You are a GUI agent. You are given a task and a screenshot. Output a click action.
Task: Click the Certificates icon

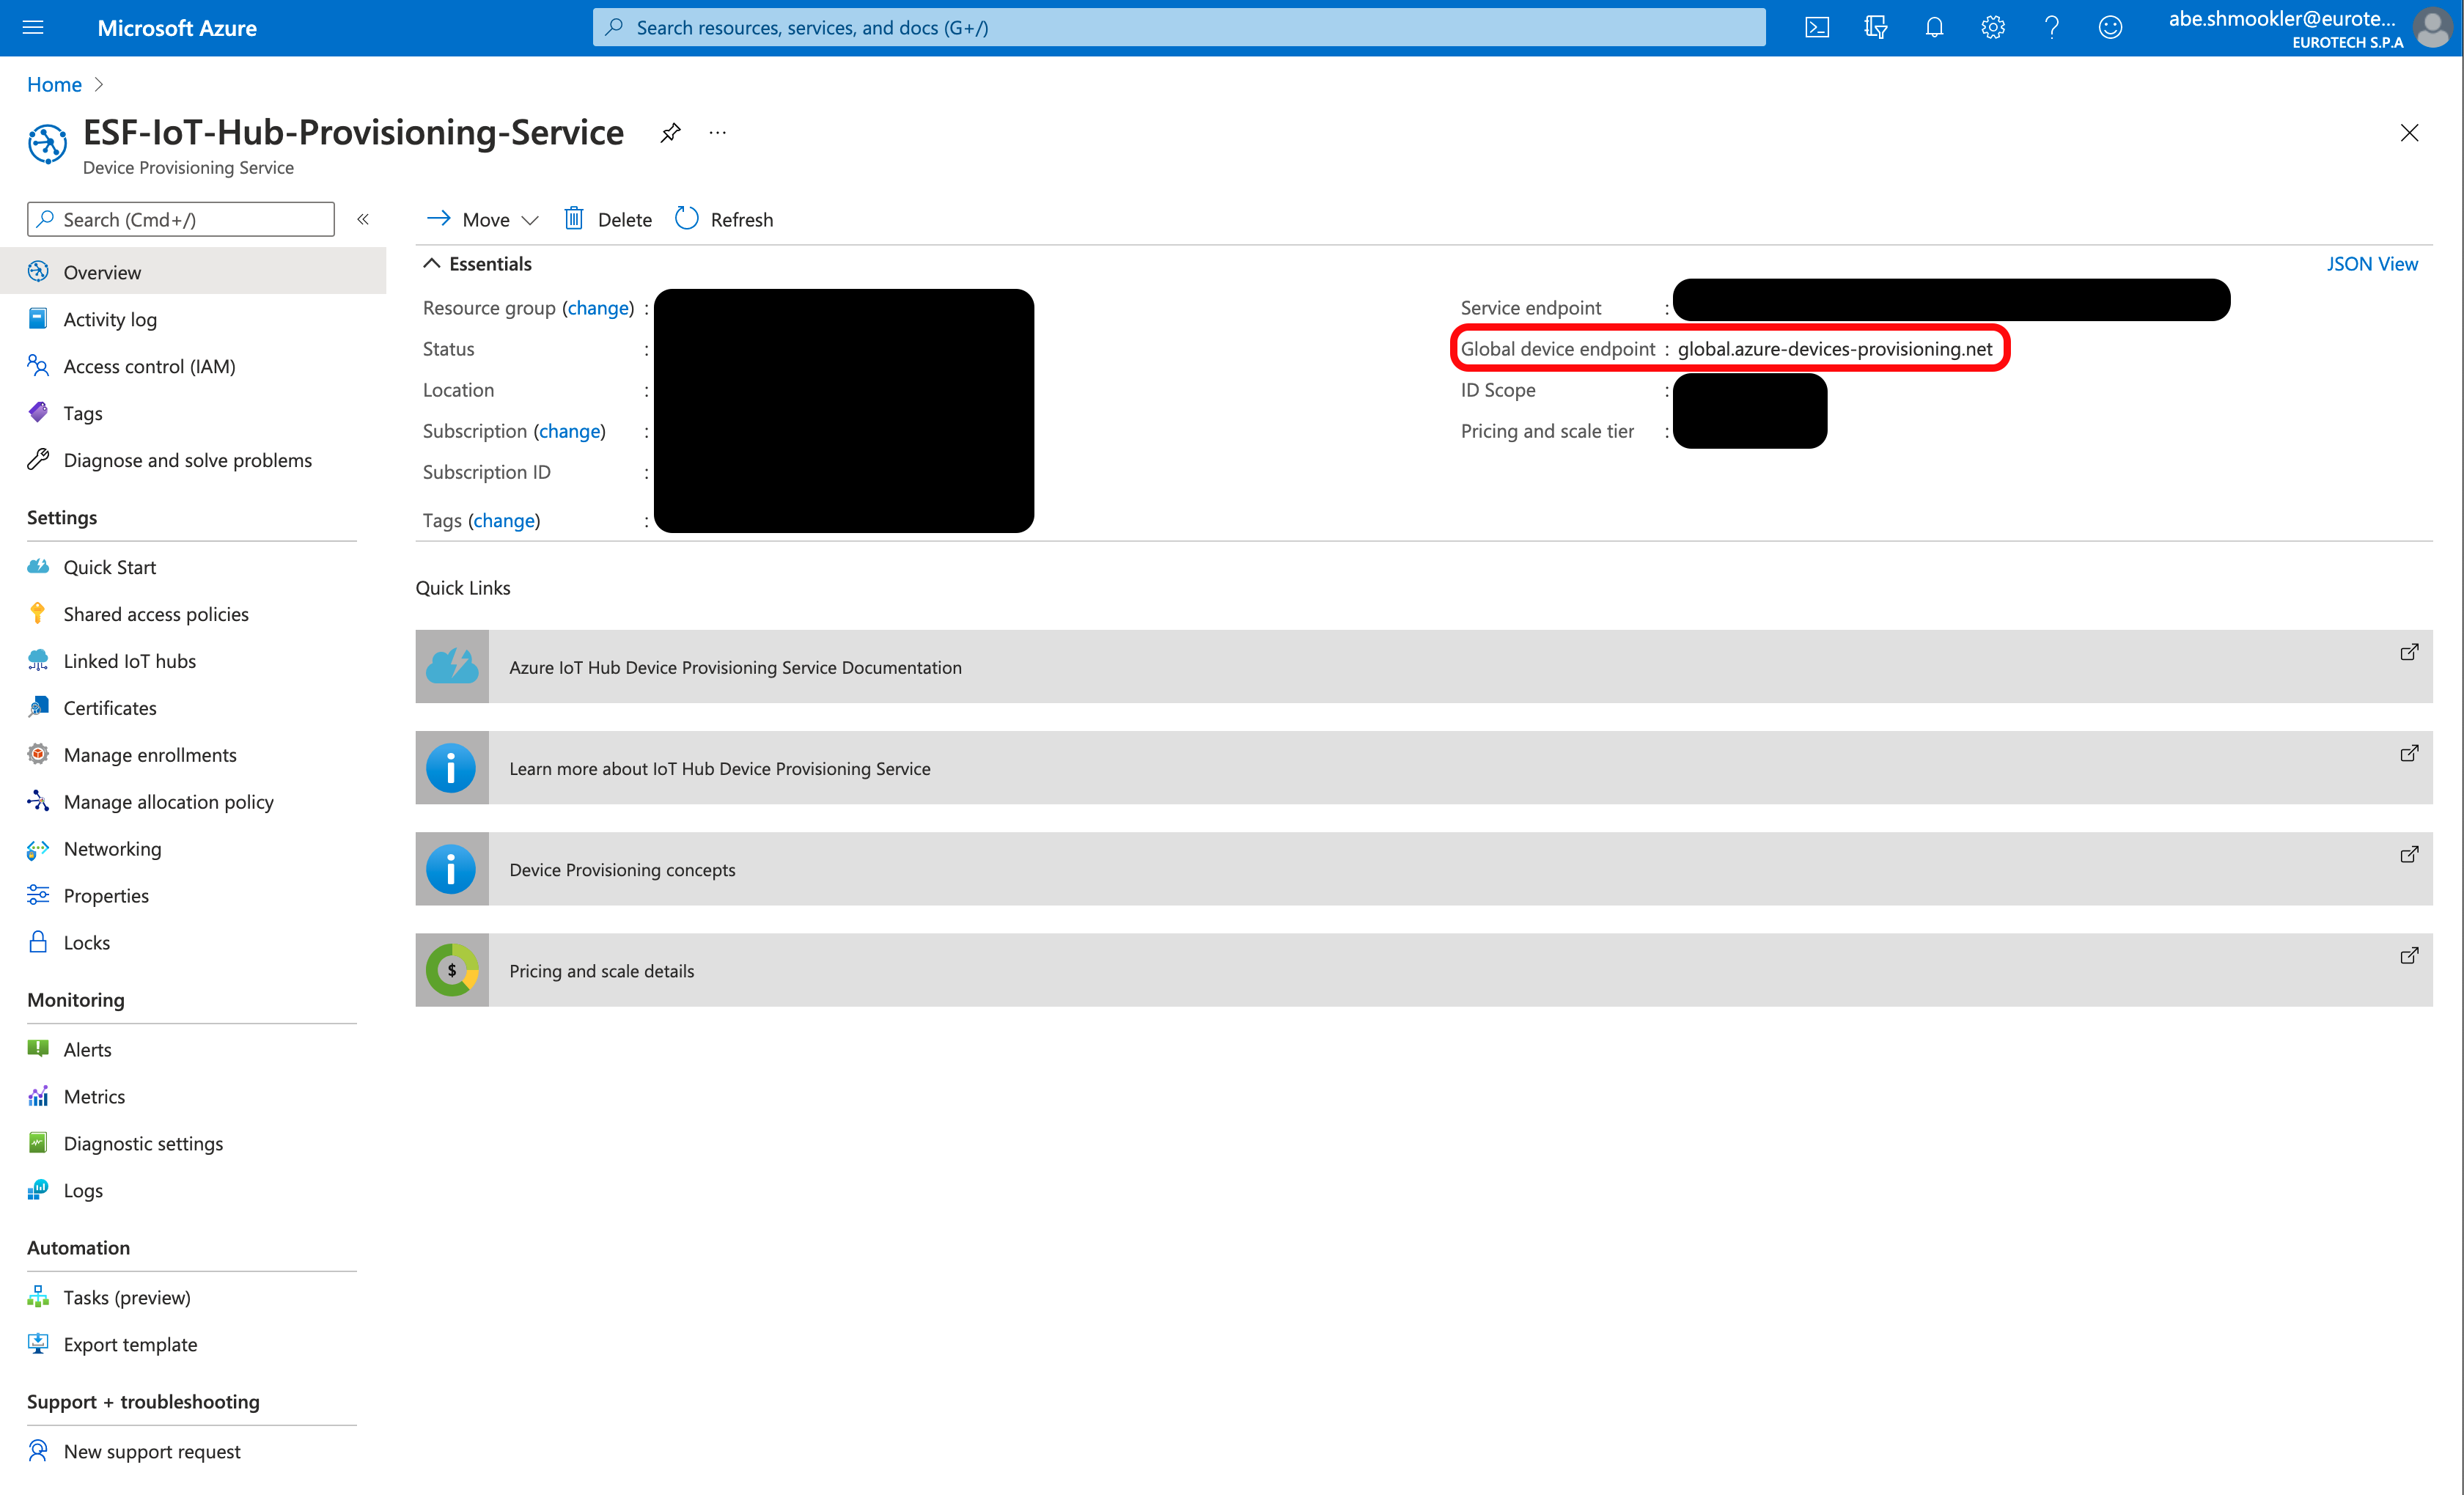pos(38,707)
